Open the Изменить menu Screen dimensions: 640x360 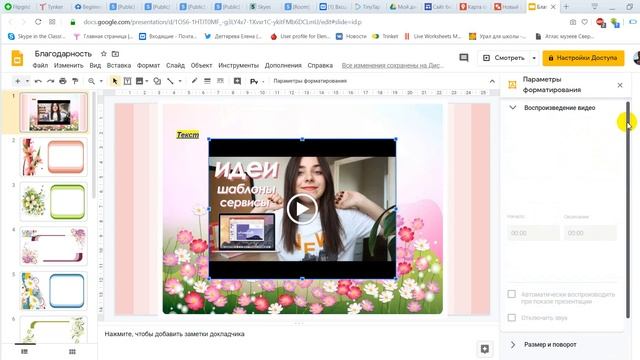69,65
